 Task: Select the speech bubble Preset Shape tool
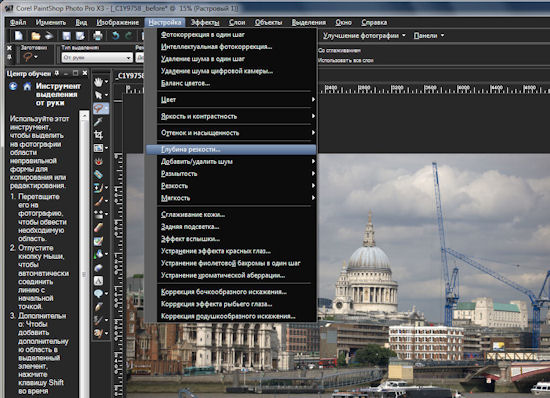tap(98, 294)
